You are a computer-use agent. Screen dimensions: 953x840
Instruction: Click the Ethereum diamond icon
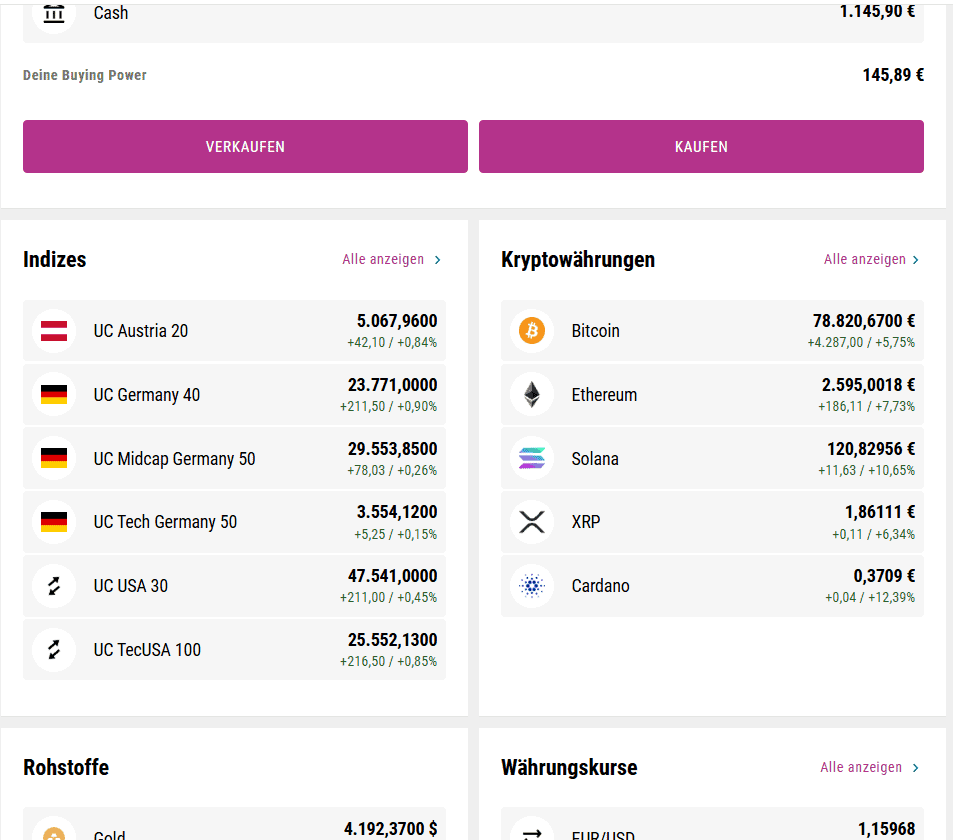[531, 395]
